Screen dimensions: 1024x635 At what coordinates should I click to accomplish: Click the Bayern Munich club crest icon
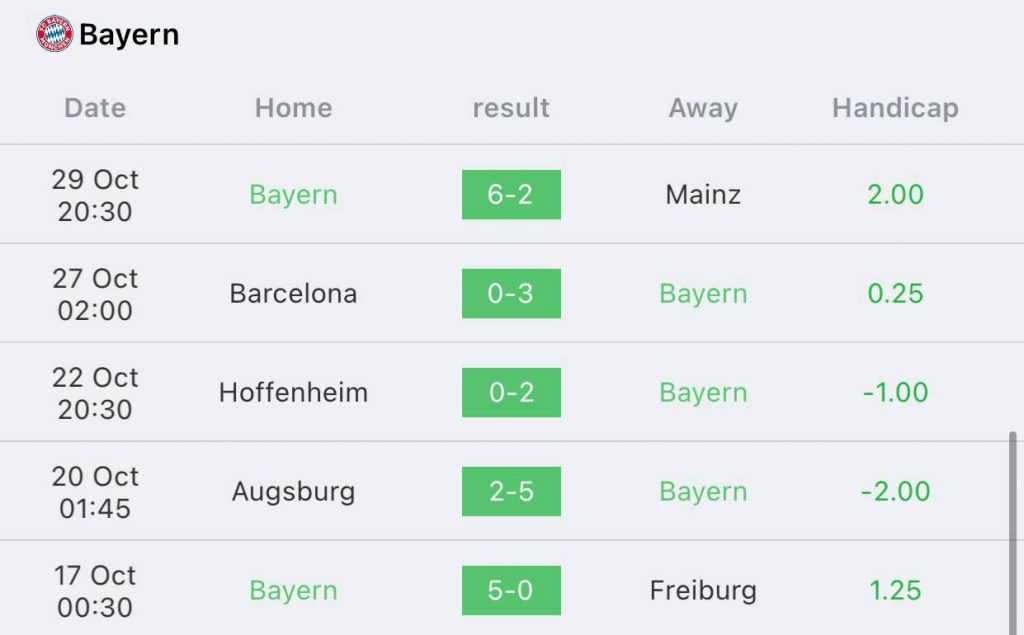(54, 33)
